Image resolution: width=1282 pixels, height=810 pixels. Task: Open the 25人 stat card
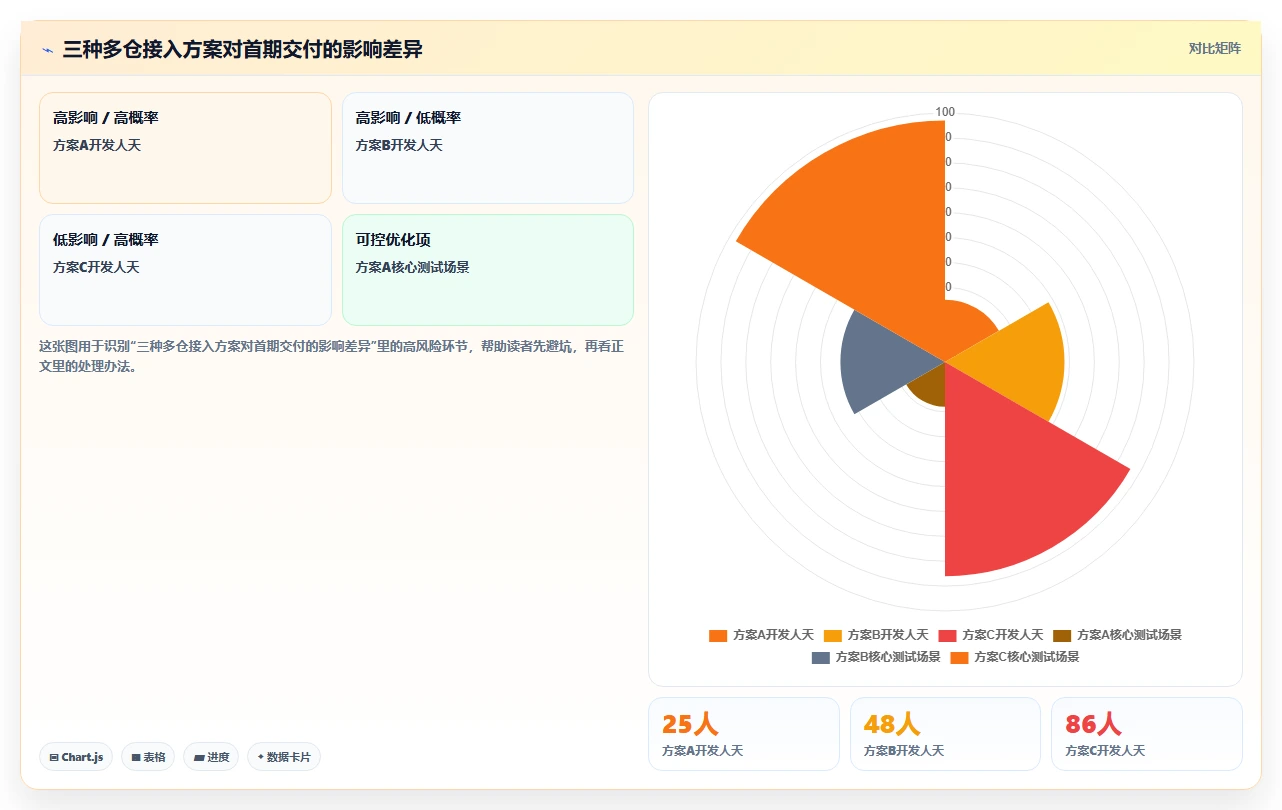[744, 734]
